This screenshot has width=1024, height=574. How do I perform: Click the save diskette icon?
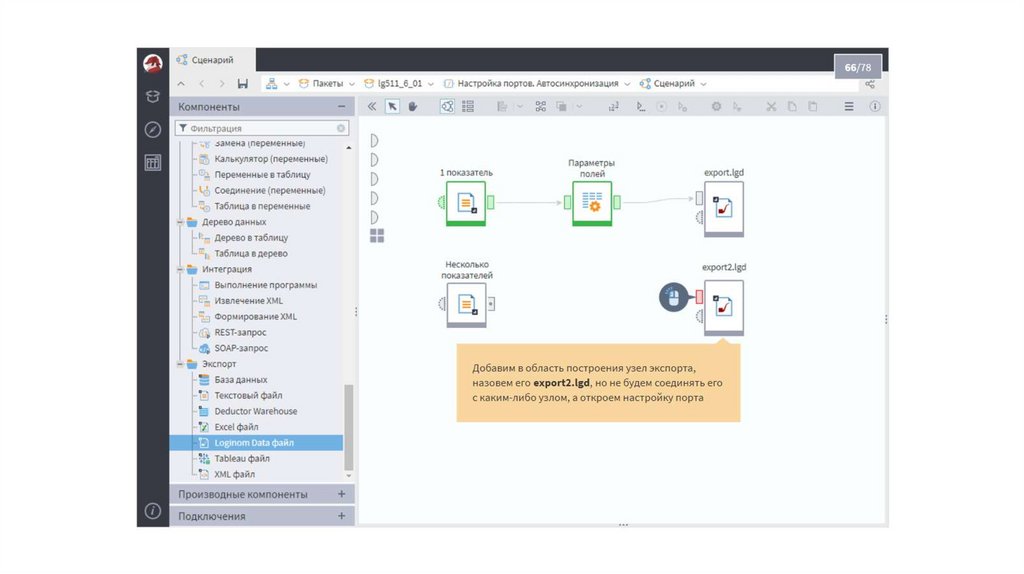tap(243, 84)
